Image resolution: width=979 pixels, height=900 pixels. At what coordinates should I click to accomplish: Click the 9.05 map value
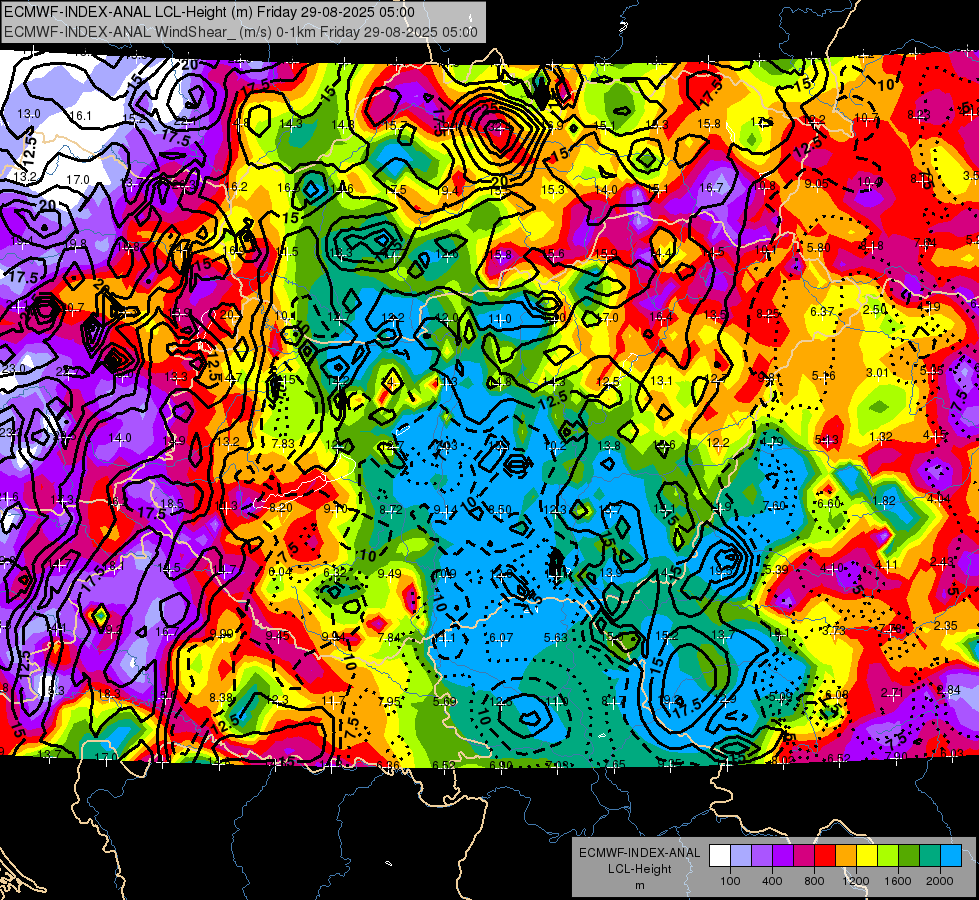click(x=816, y=183)
